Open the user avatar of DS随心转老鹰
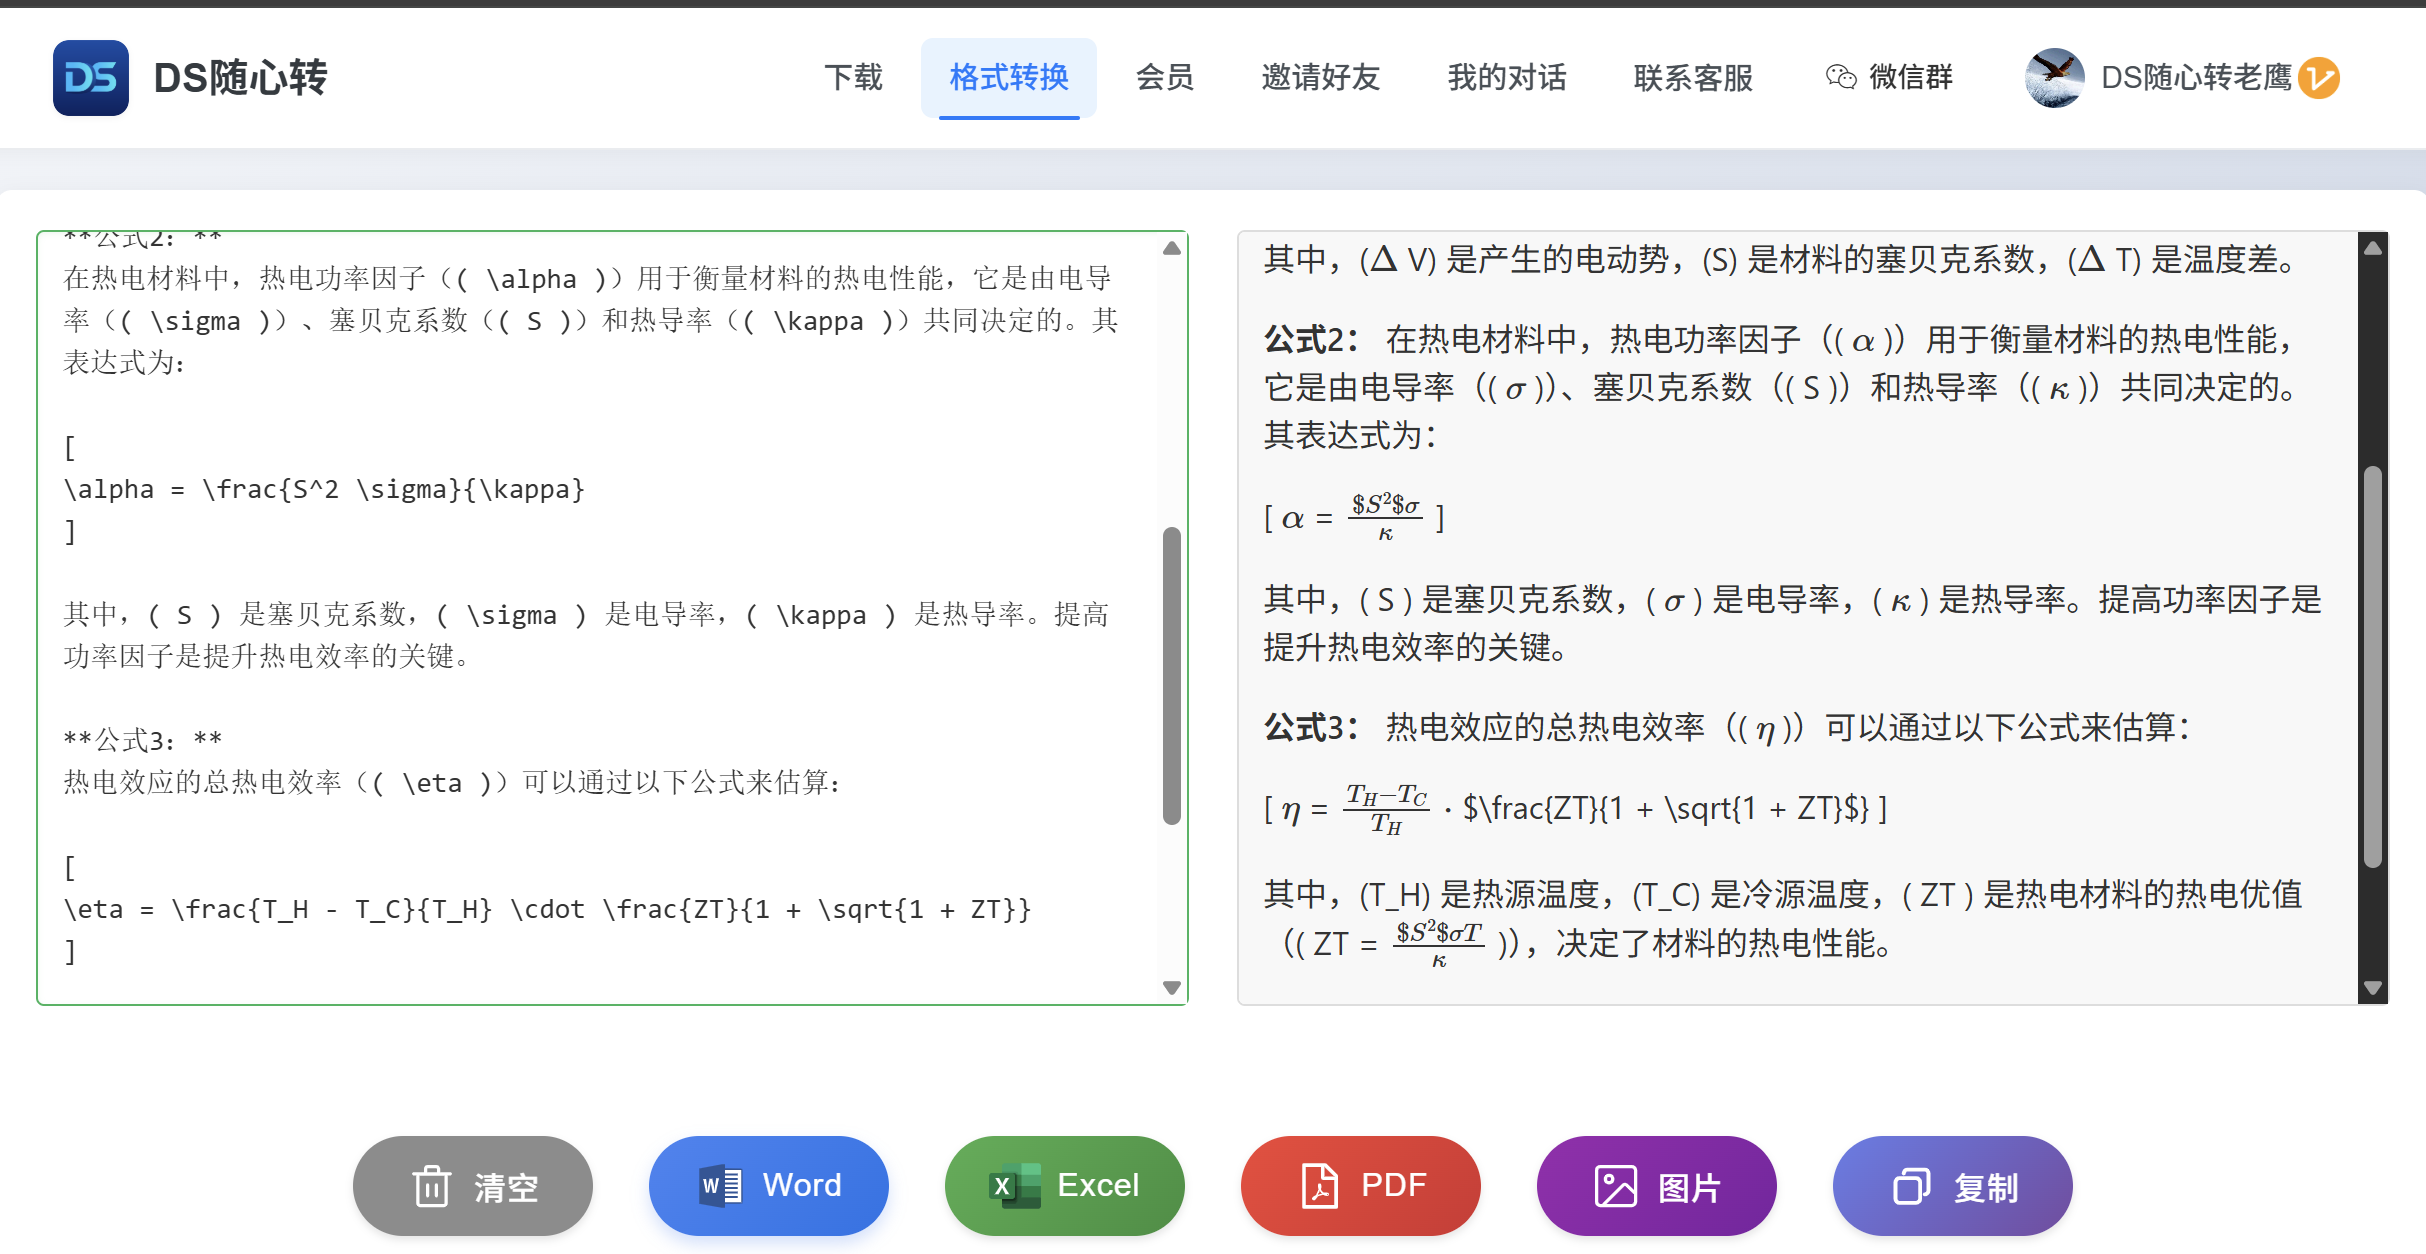The width and height of the screenshot is (2426, 1254). (x=2055, y=77)
